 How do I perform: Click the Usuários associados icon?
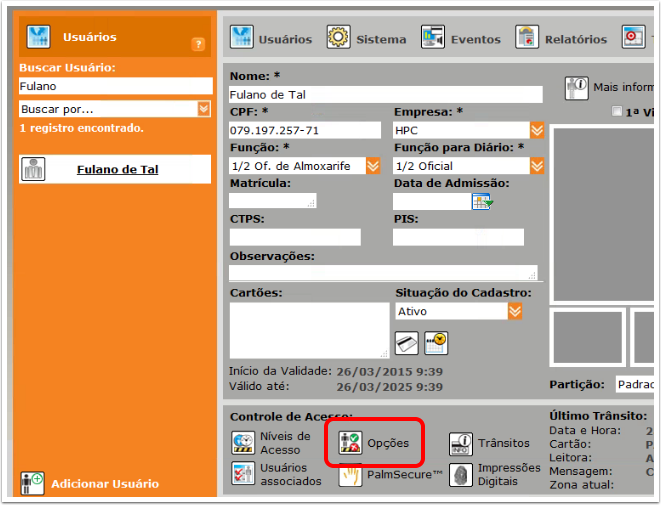pyautogui.click(x=243, y=473)
